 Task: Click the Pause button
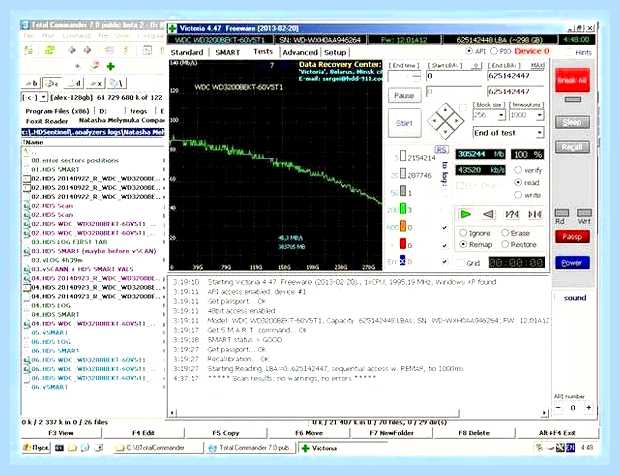tap(404, 96)
